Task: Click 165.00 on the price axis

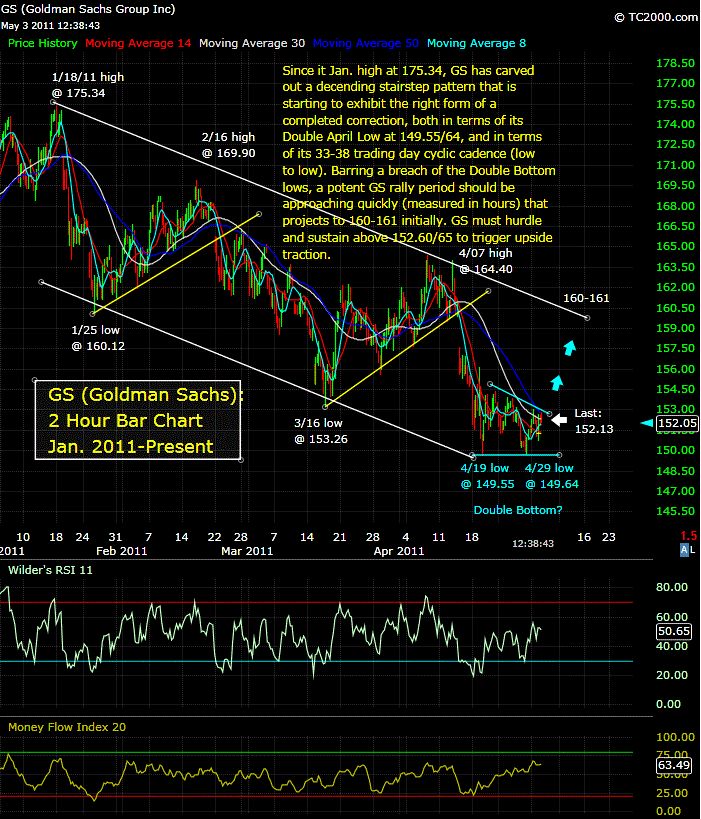Action: click(x=675, y=246)
